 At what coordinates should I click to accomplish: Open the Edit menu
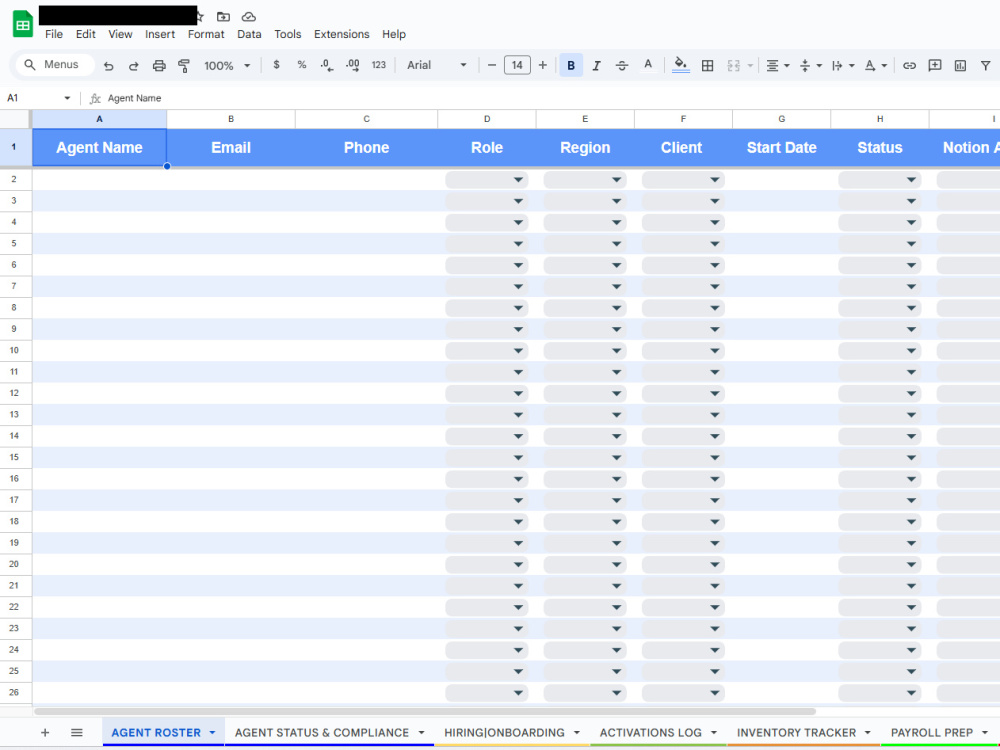(x=85, y=34)
